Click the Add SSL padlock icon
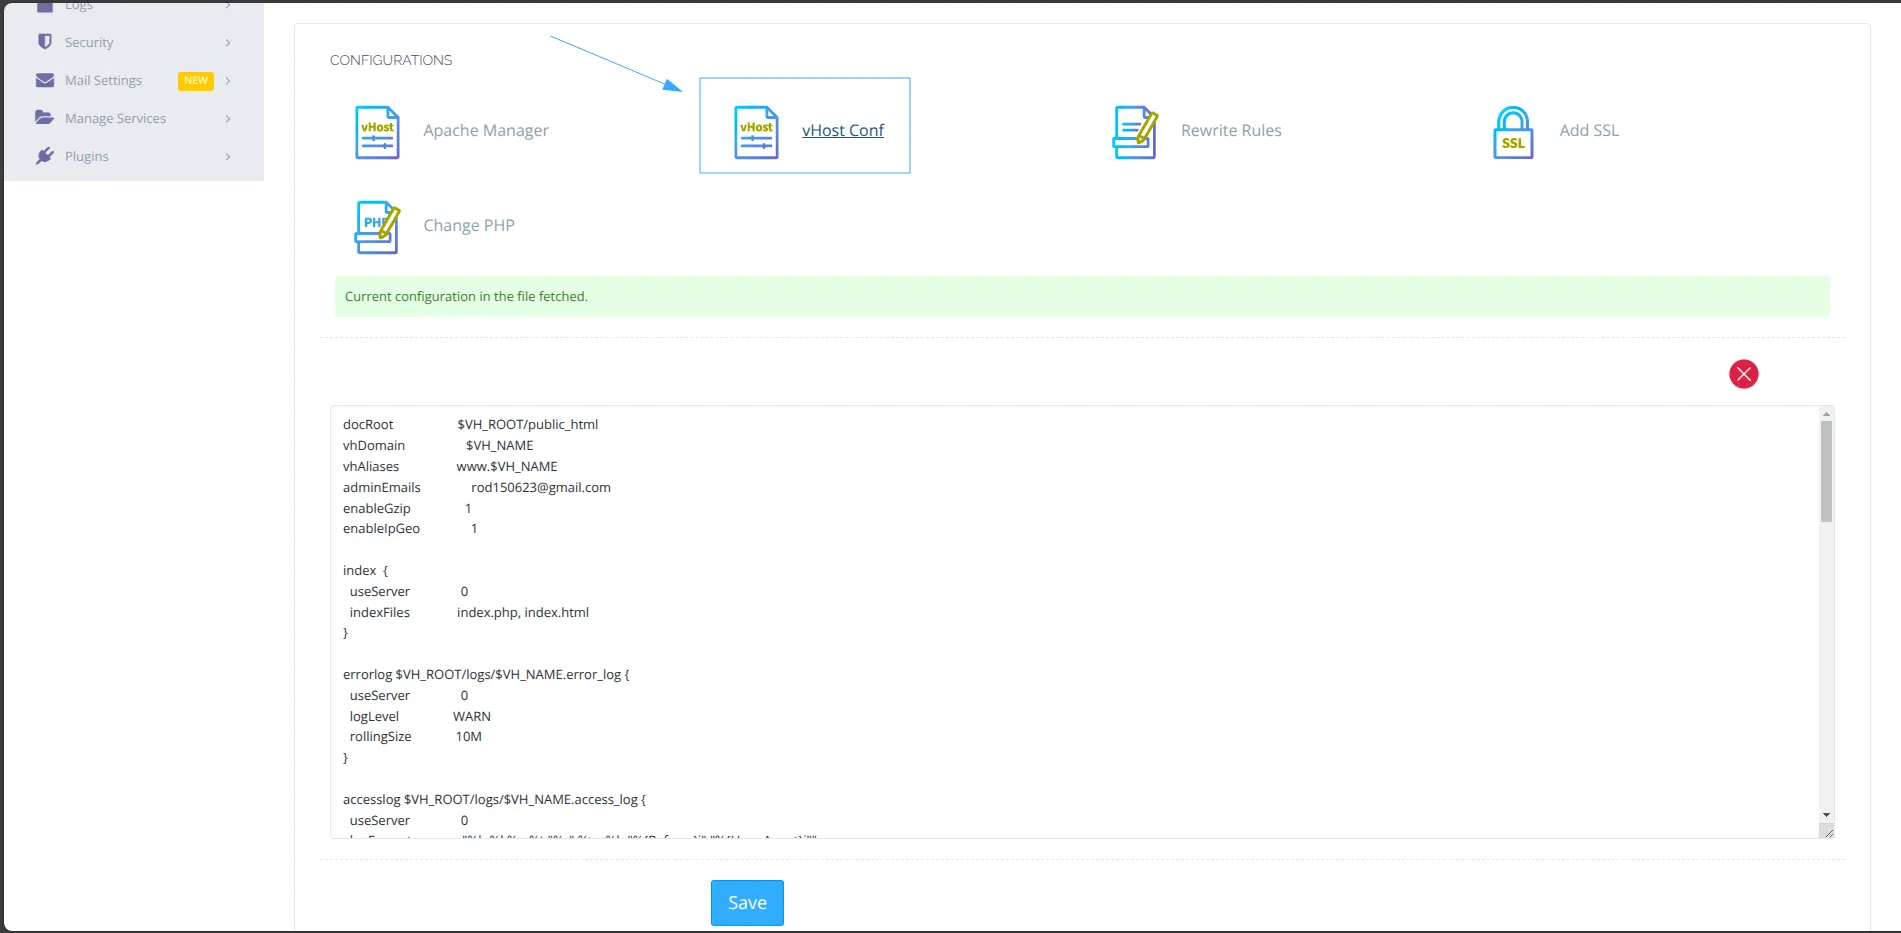Image resolution: width=1901 pixels, height=933 pixels. point(1513,132)
